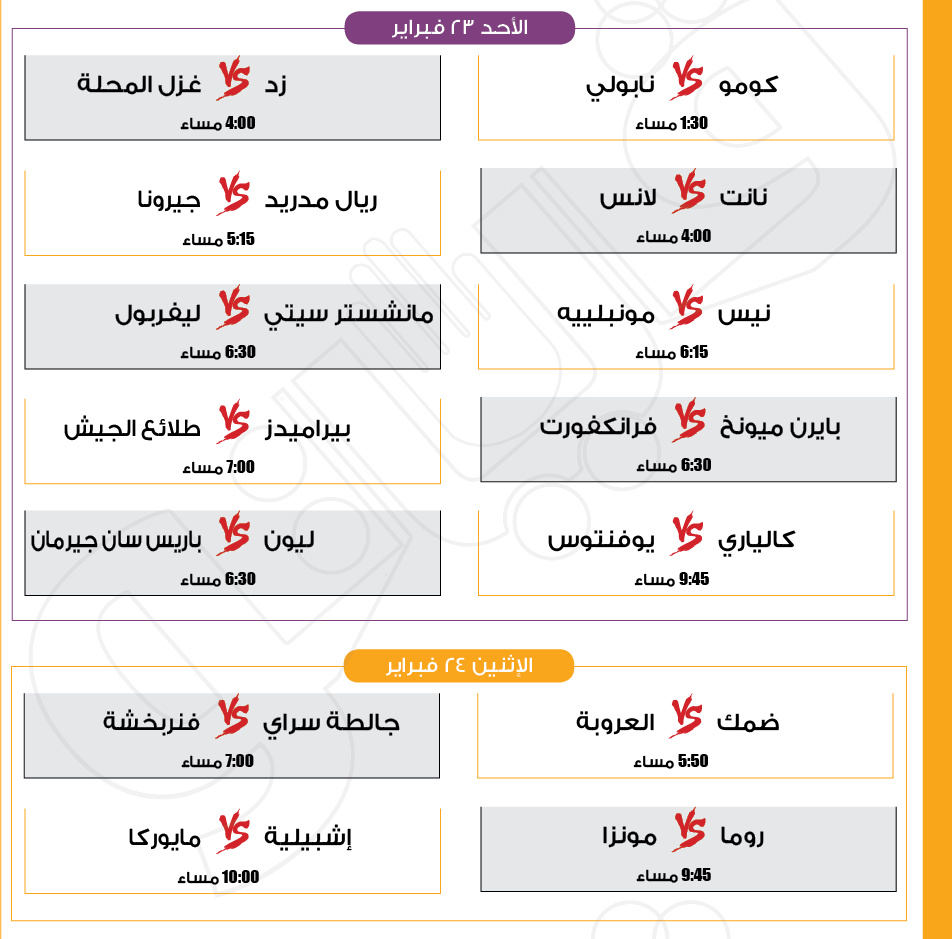Image resolution: width=952 pixels, height=939 pixels.
Task: Click the team name ليفربول (Liverpool)
Action: [158, 313]
